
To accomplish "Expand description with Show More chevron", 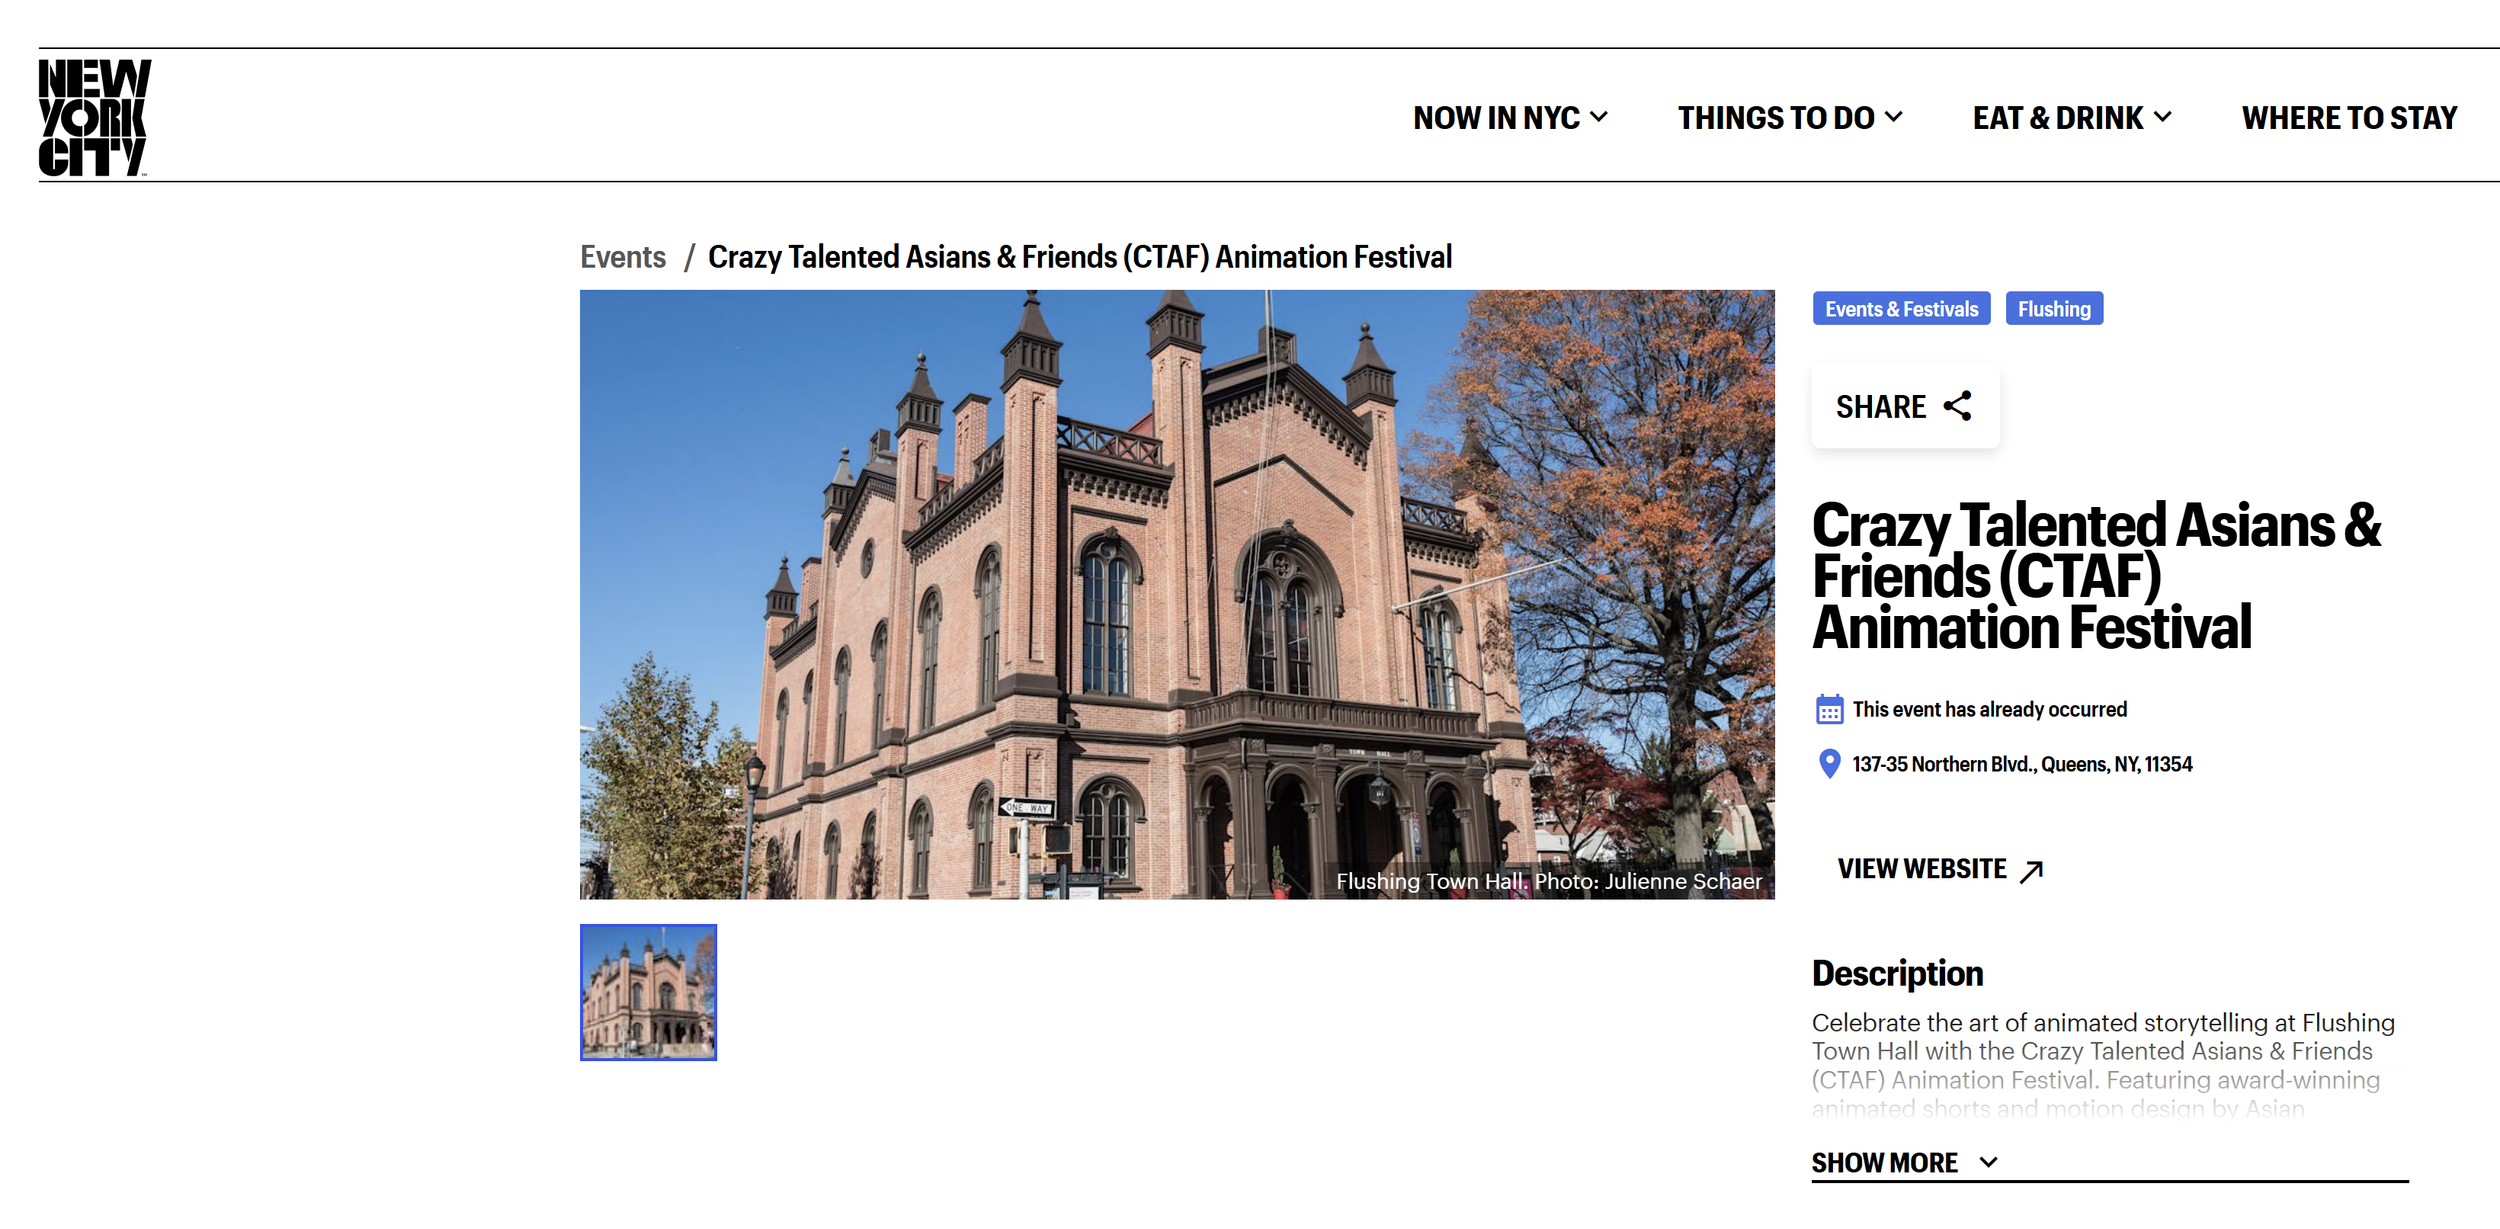I will (x=1988, y=1162).
